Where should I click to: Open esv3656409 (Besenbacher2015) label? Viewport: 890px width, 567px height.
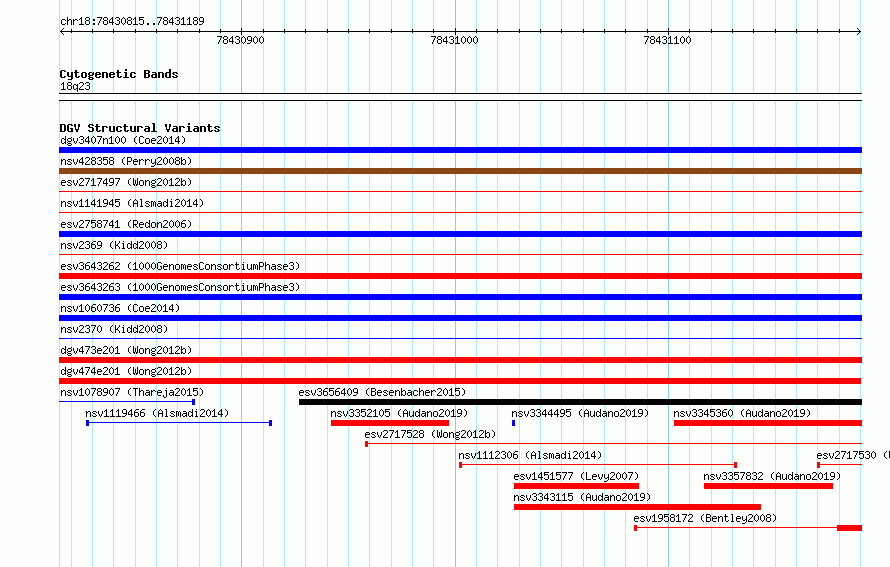tap(382, 392)
